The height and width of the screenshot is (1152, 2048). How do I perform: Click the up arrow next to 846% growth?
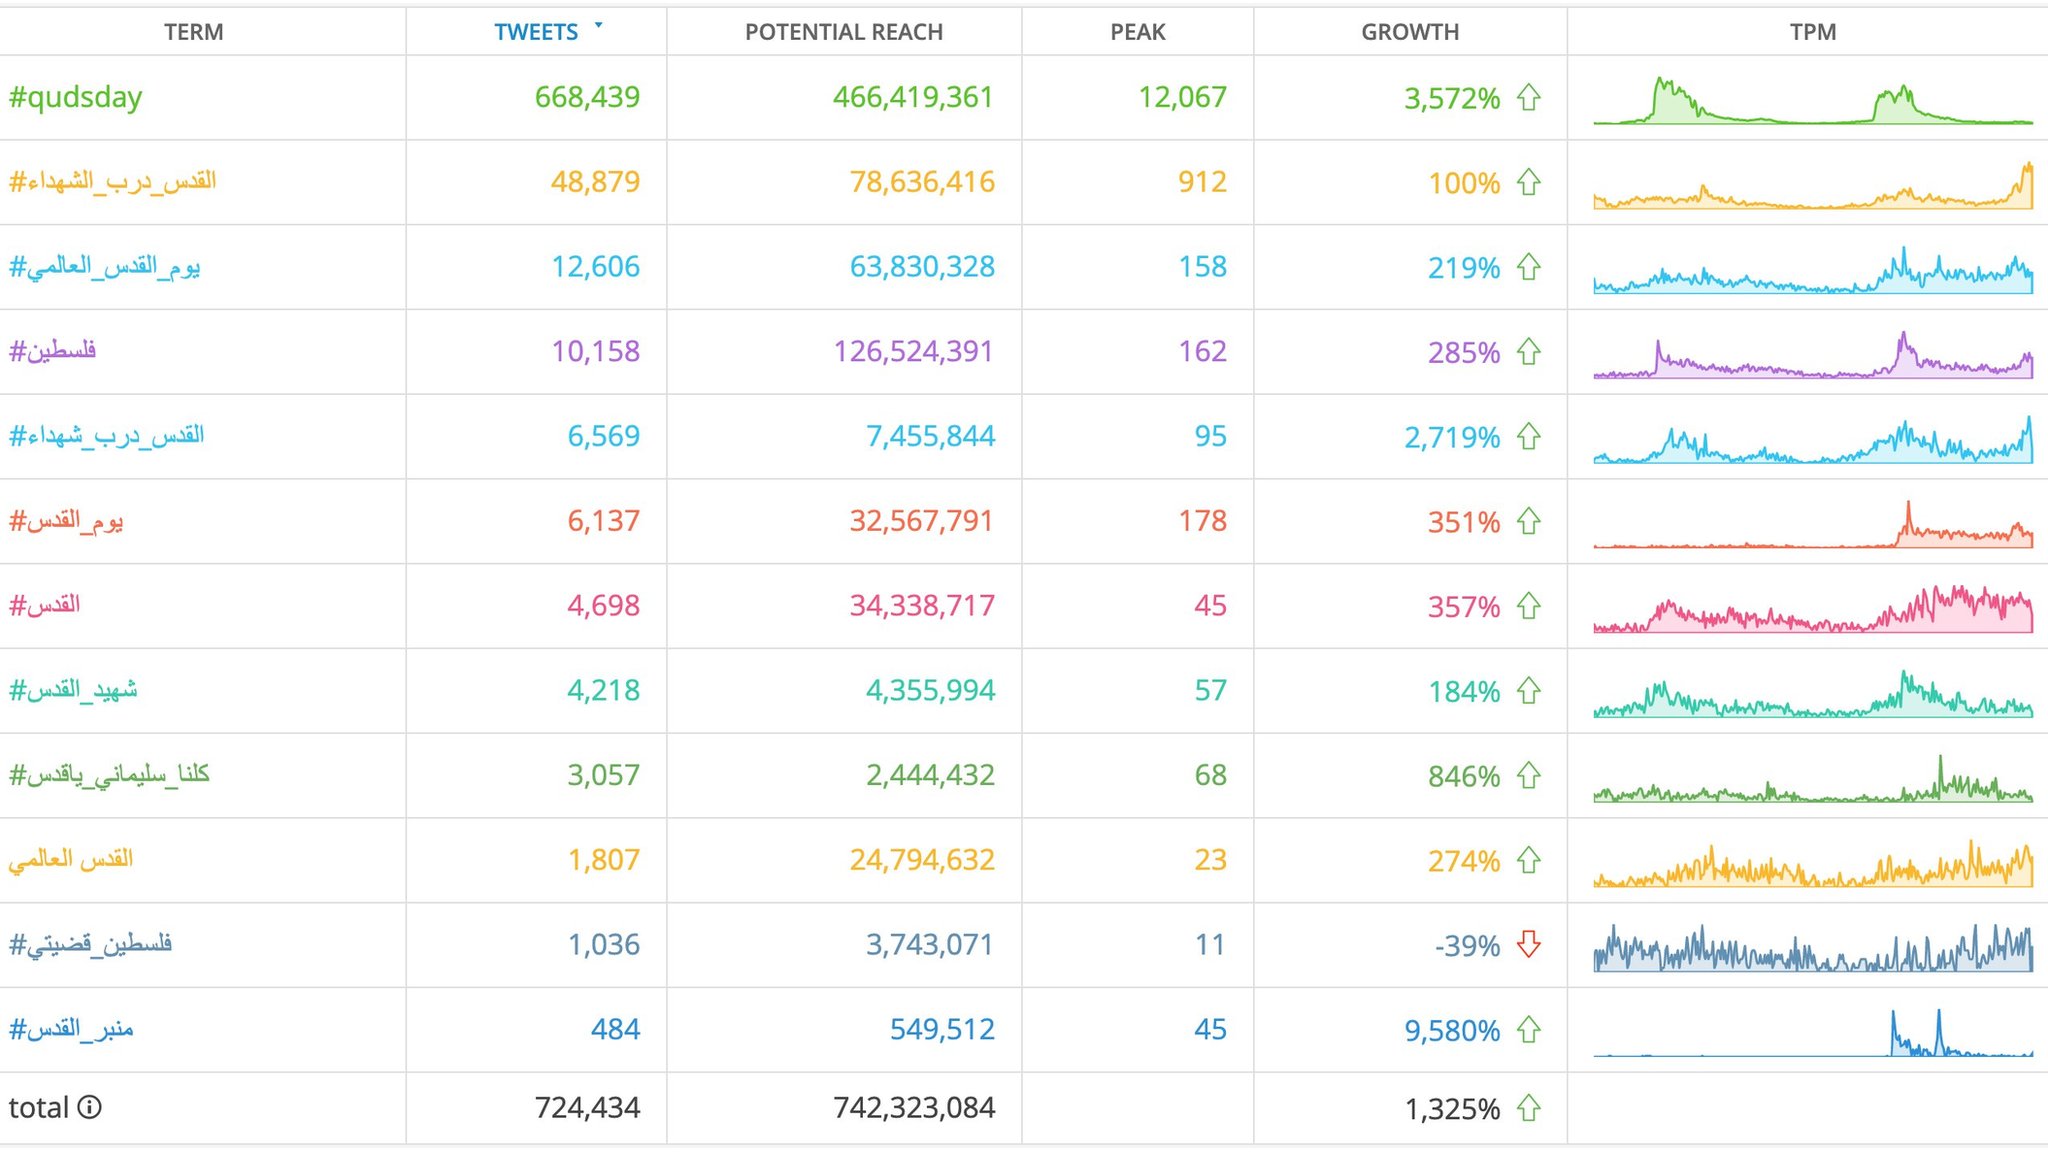pyautogui.click(x=1528, y=775)
